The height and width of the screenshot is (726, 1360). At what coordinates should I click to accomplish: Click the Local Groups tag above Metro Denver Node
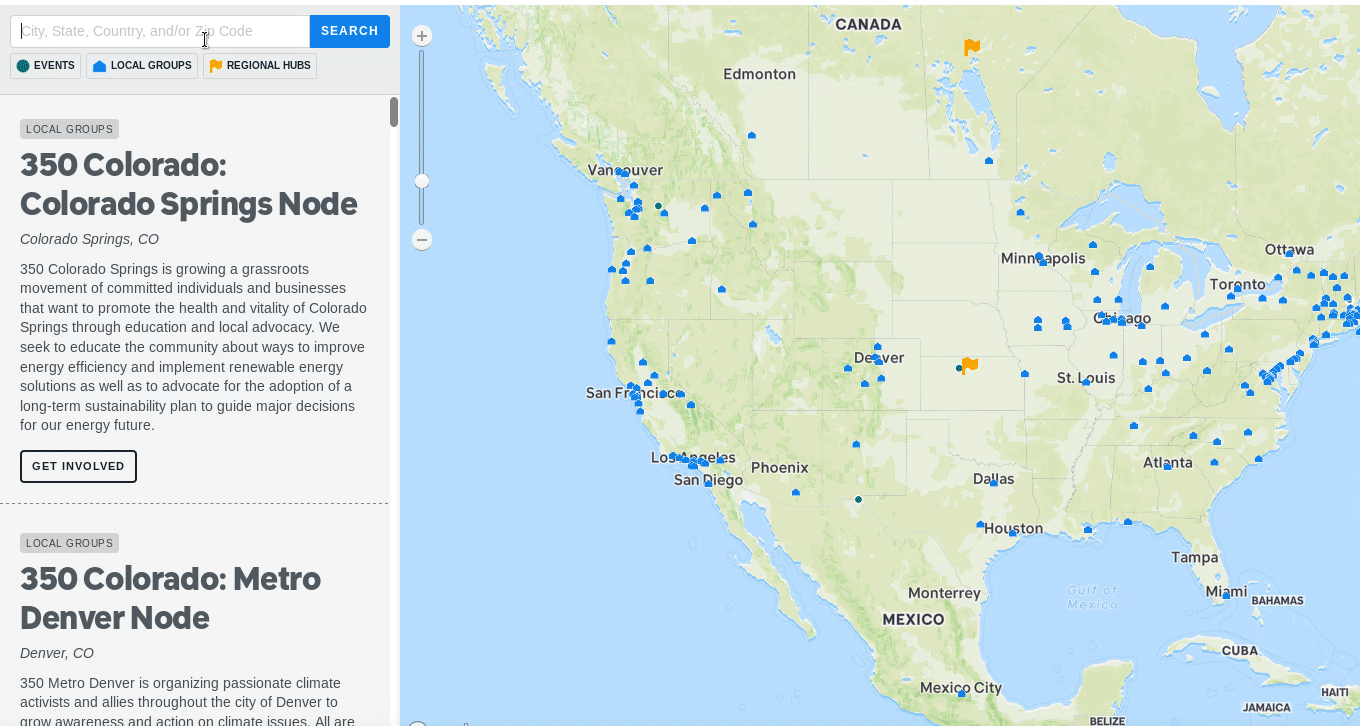pos(69,543)
